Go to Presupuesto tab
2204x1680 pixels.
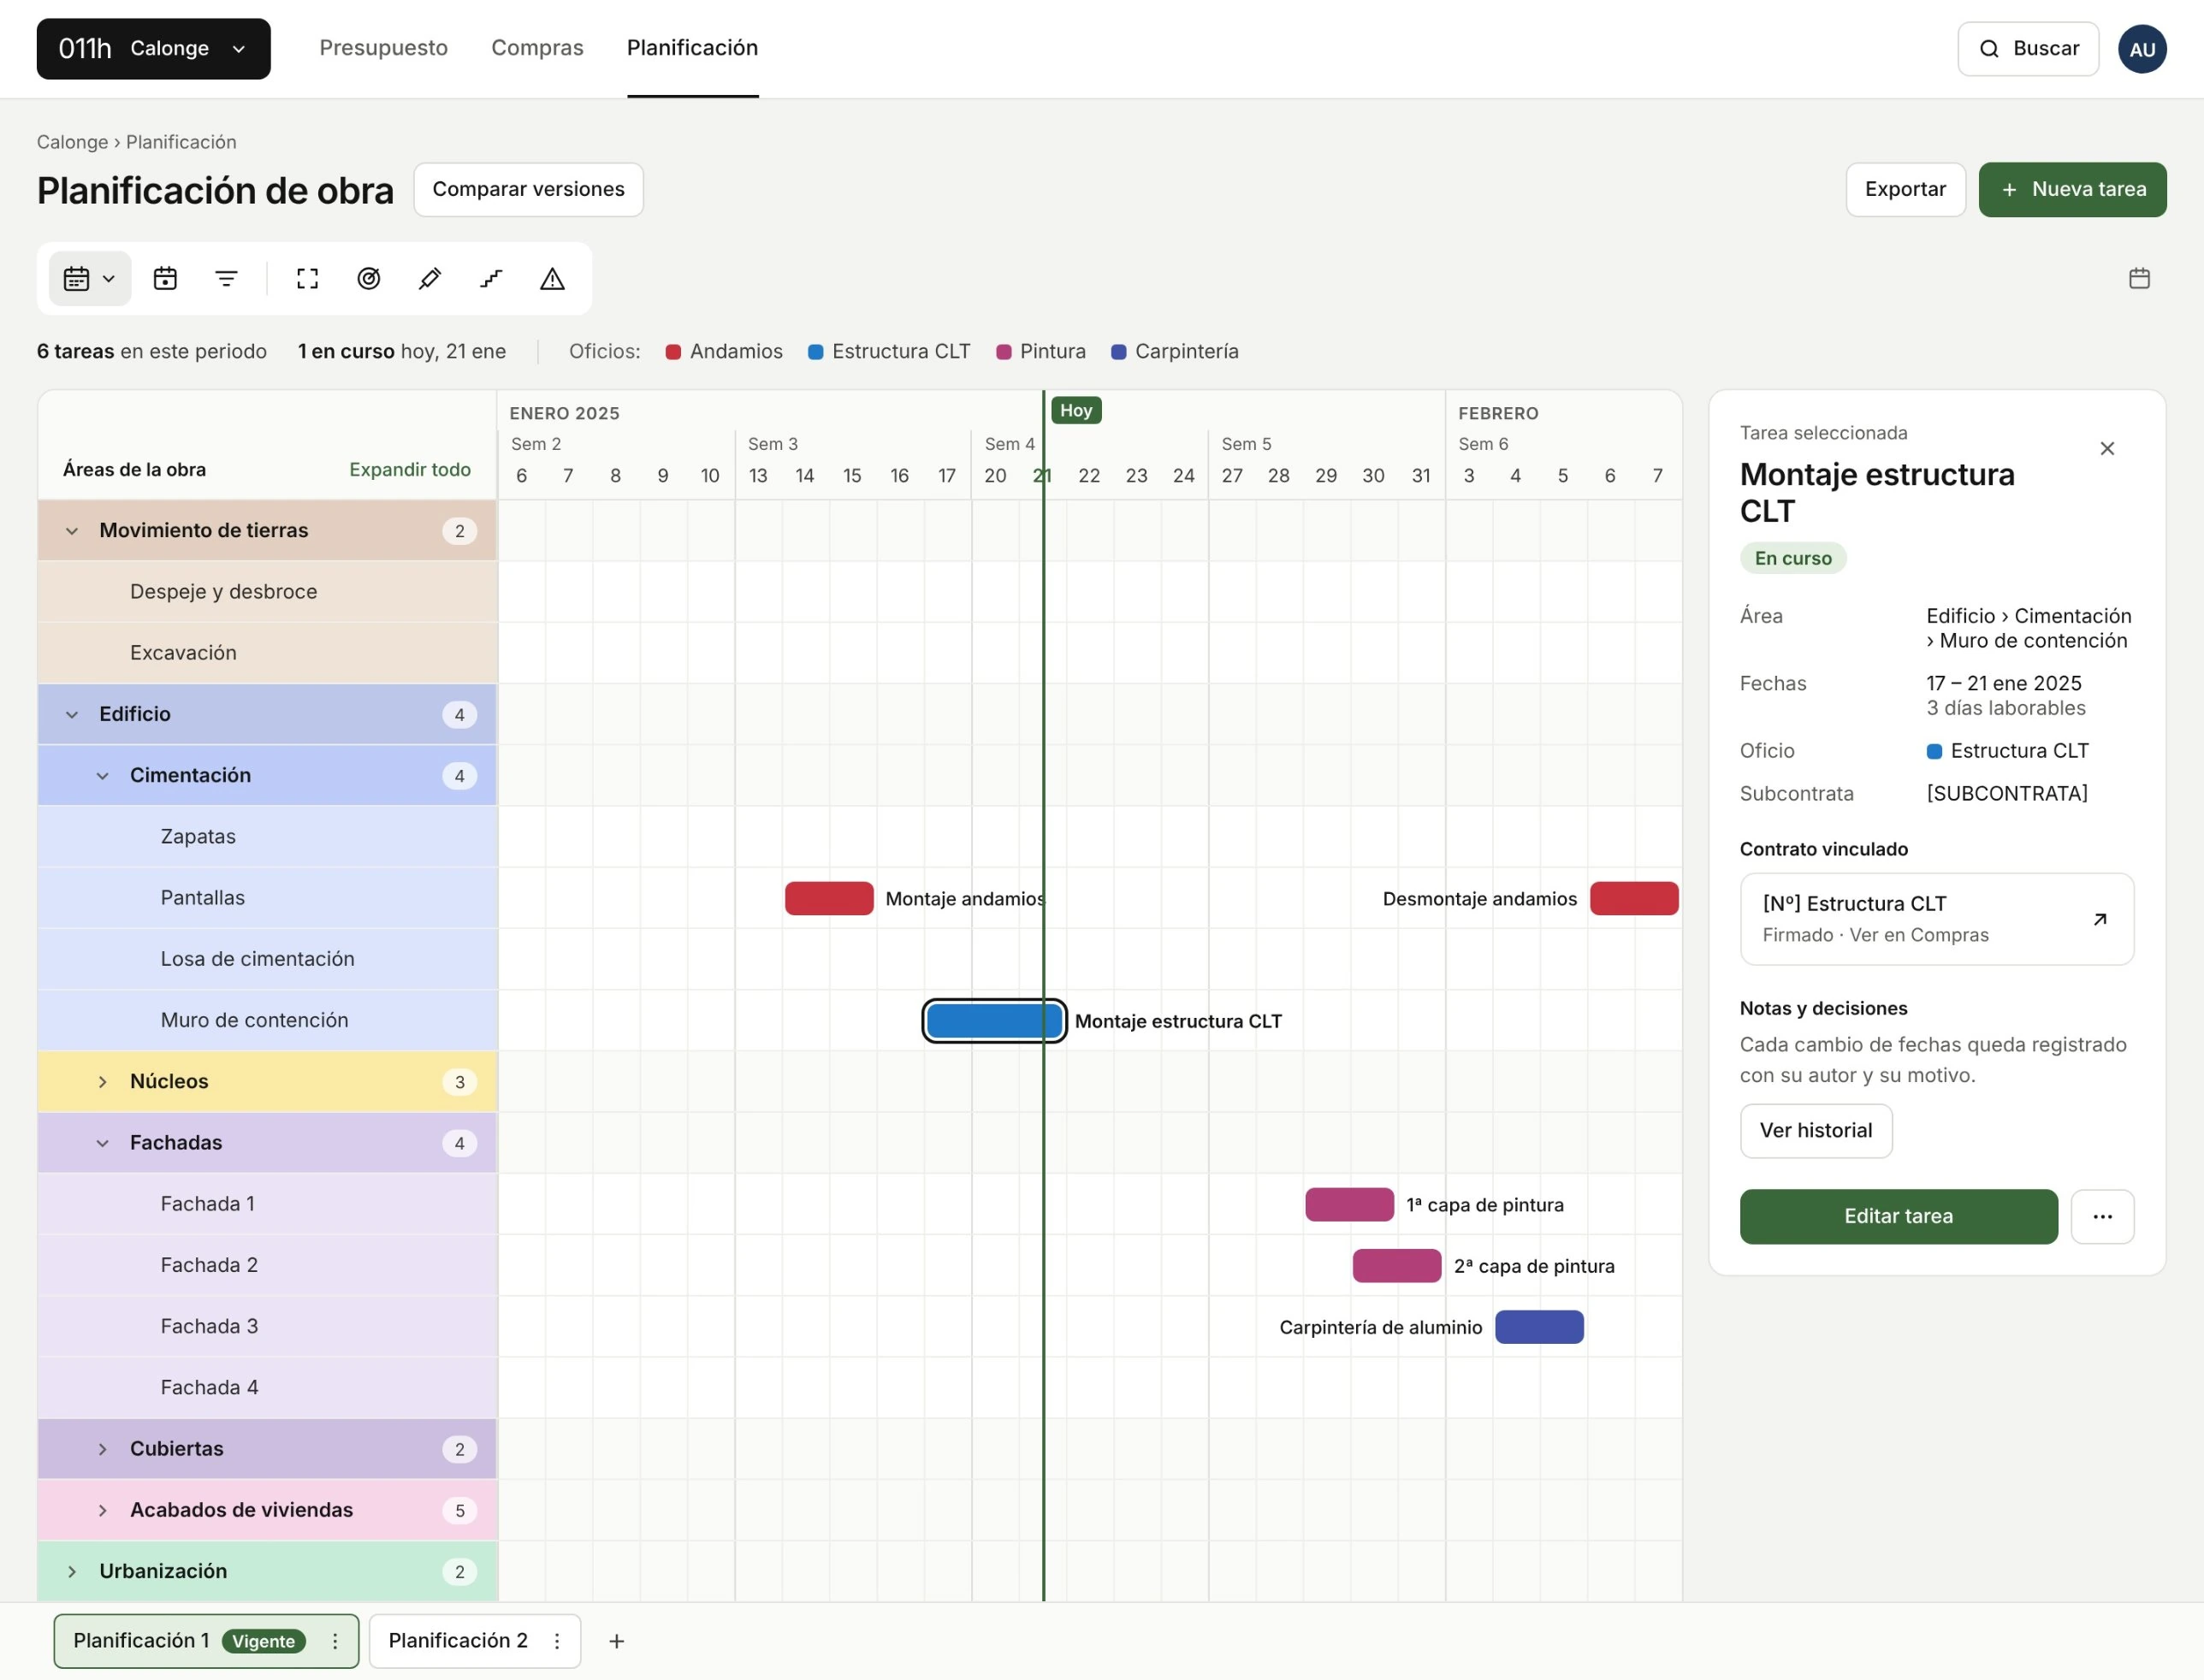[x=384, y=48]
